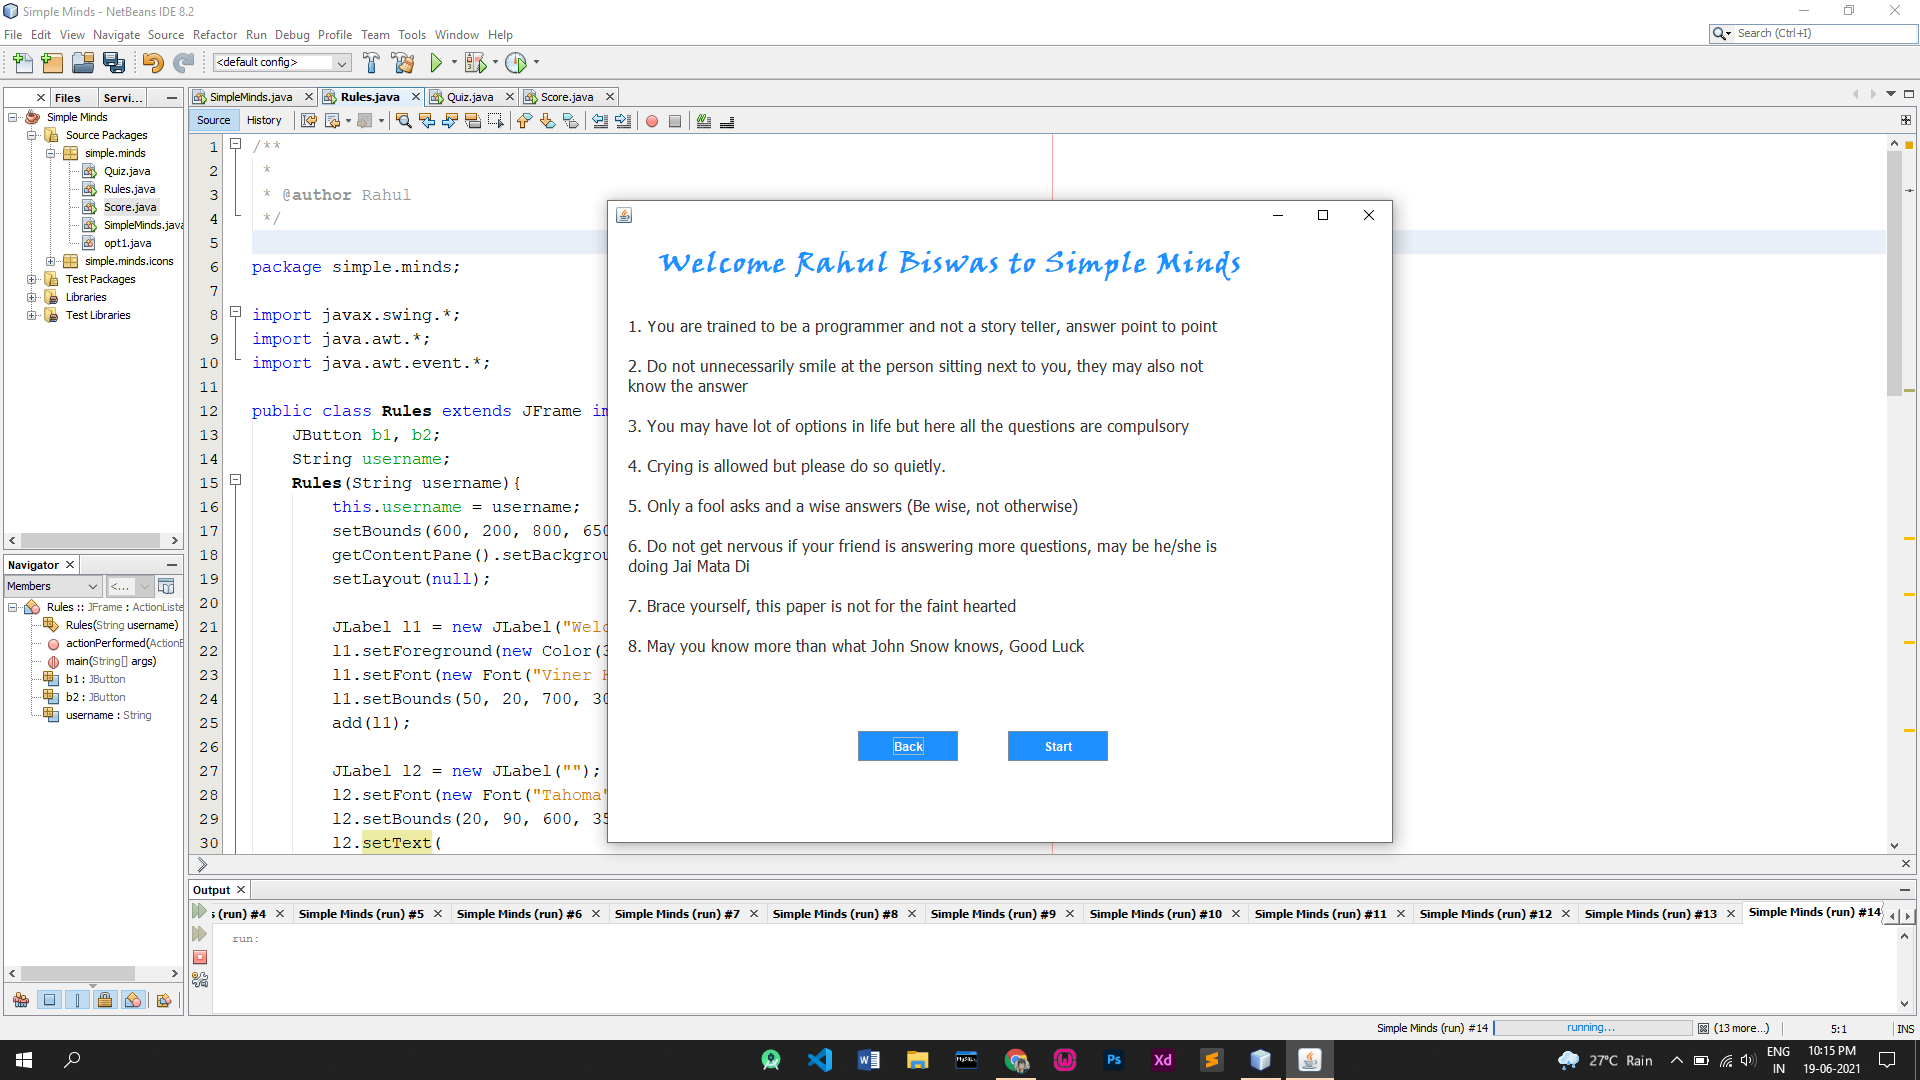Click the Run Project toolbar icon
Screen dimensions: 1920x1080
click(x=436, y=62)
